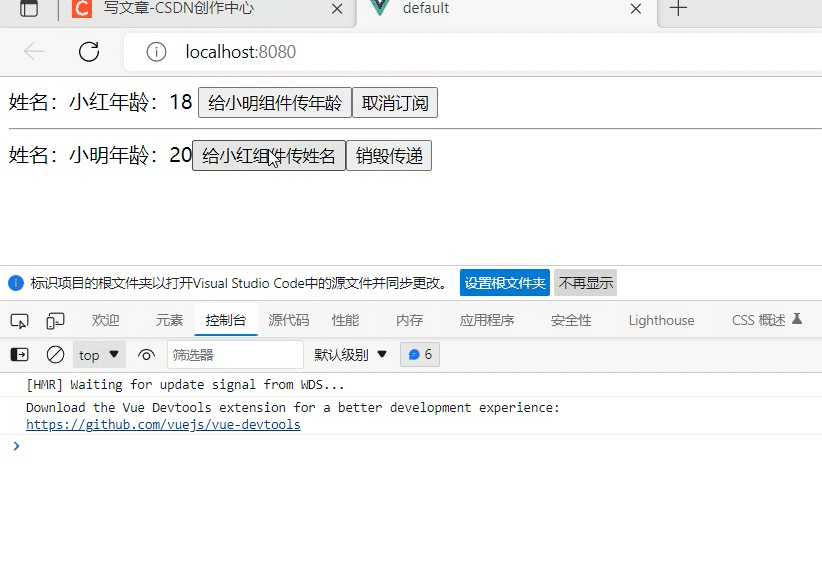Click the 给小红组件传姓名 button

click(x=269, y=156)
